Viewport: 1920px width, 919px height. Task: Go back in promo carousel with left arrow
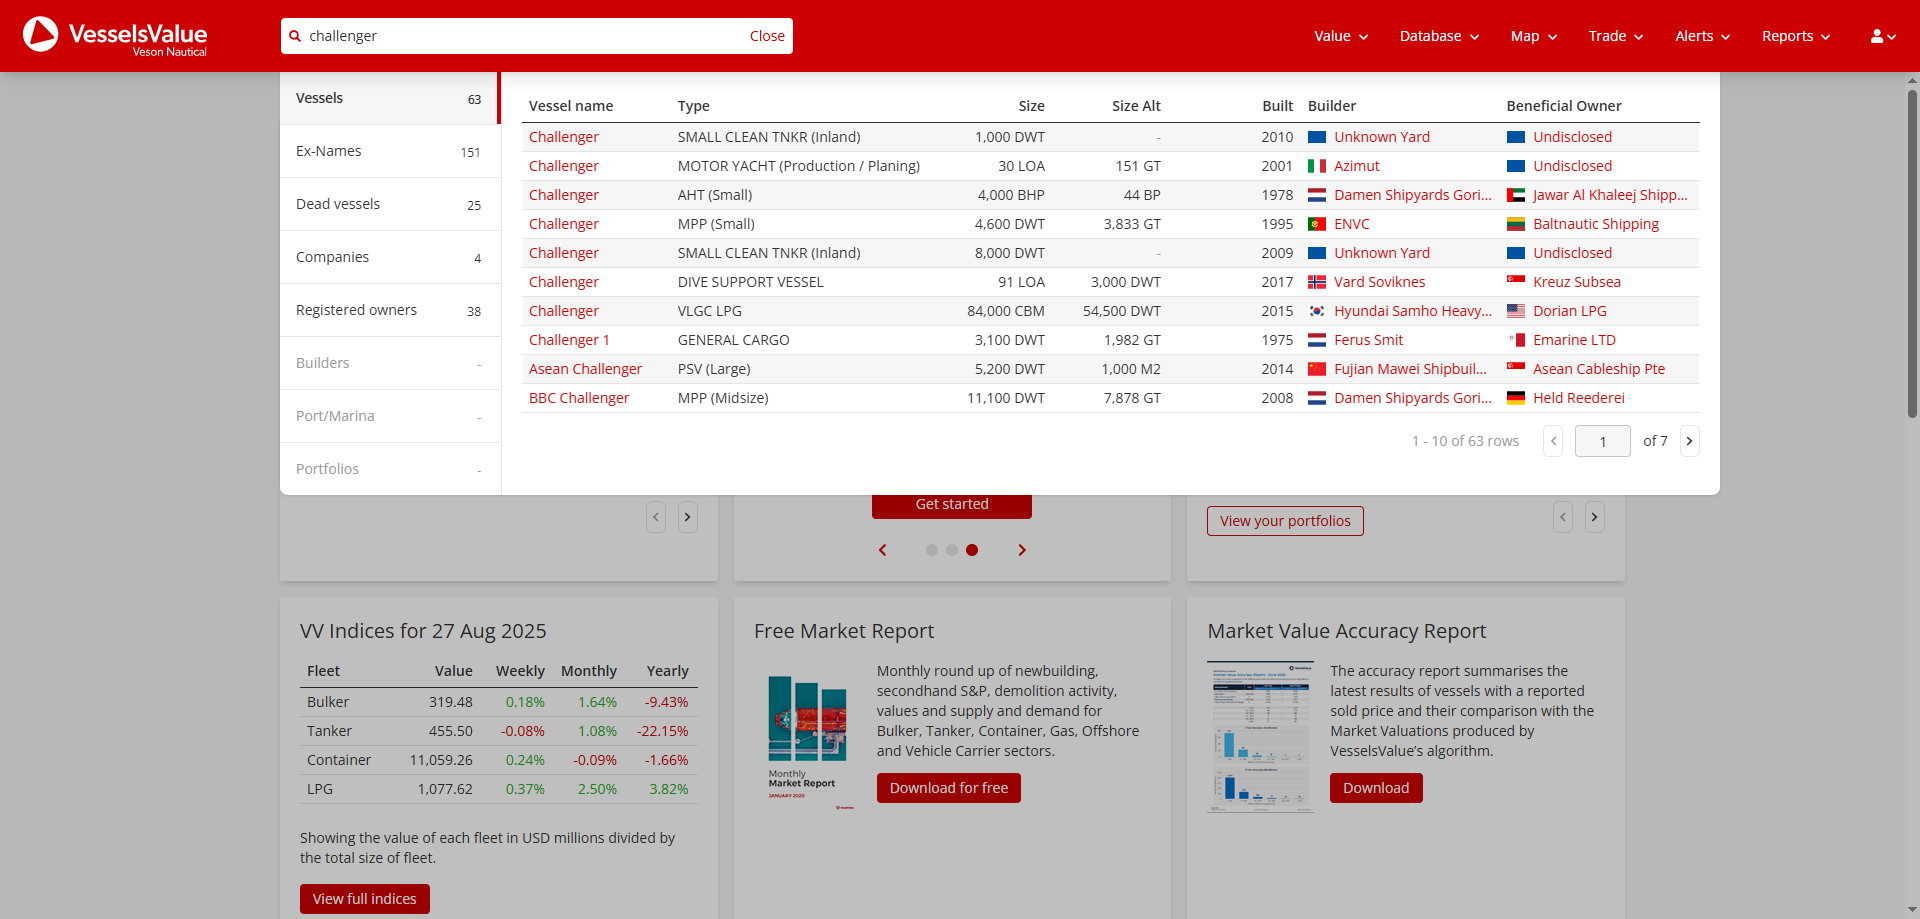click(x=883, y=550)
